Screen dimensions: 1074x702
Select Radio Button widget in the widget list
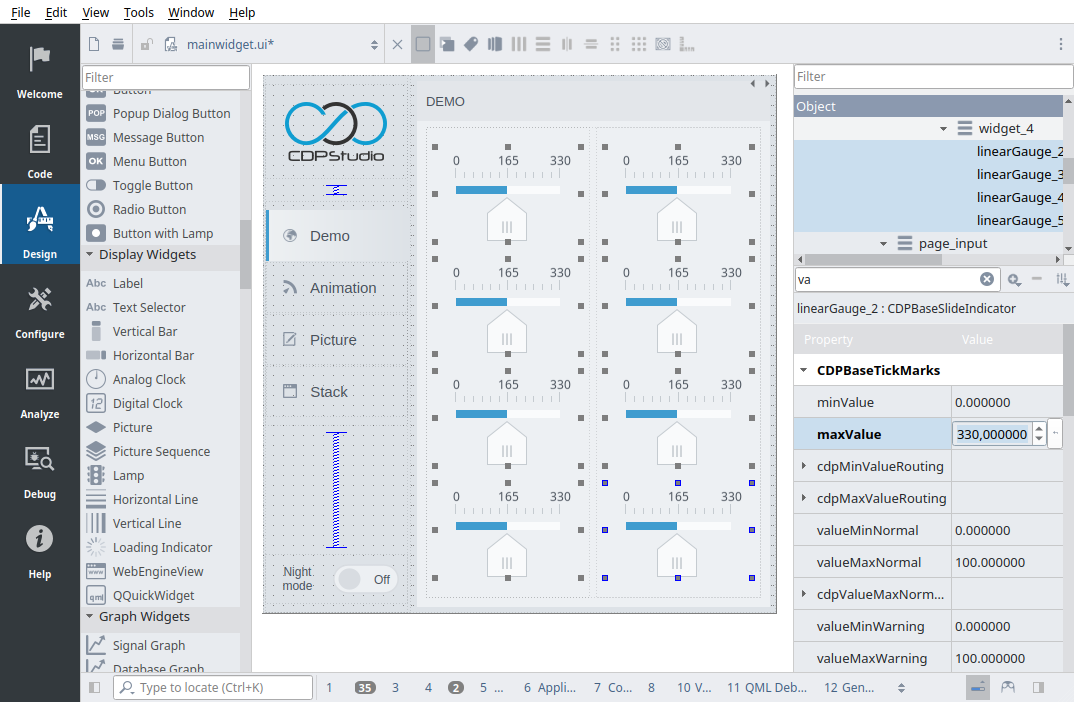point(149,210)
